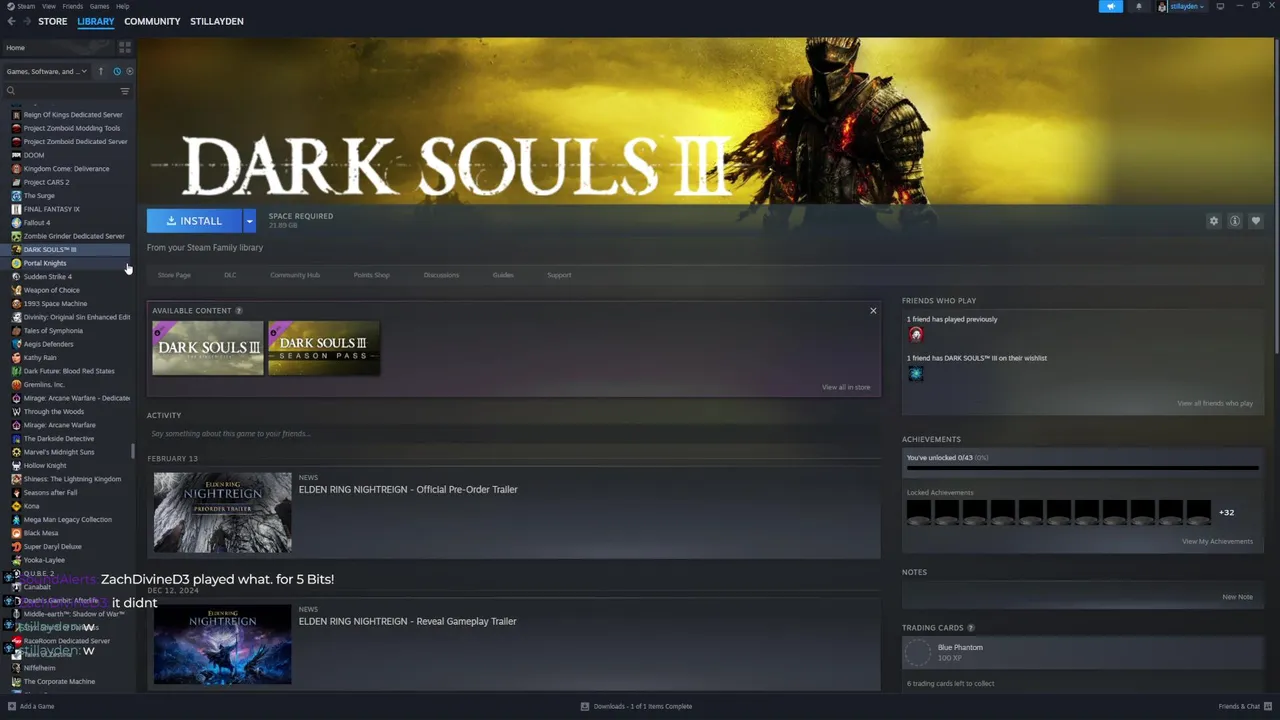Open the Points Shop link
1280x720 pixels.
(x=371, y=275)
